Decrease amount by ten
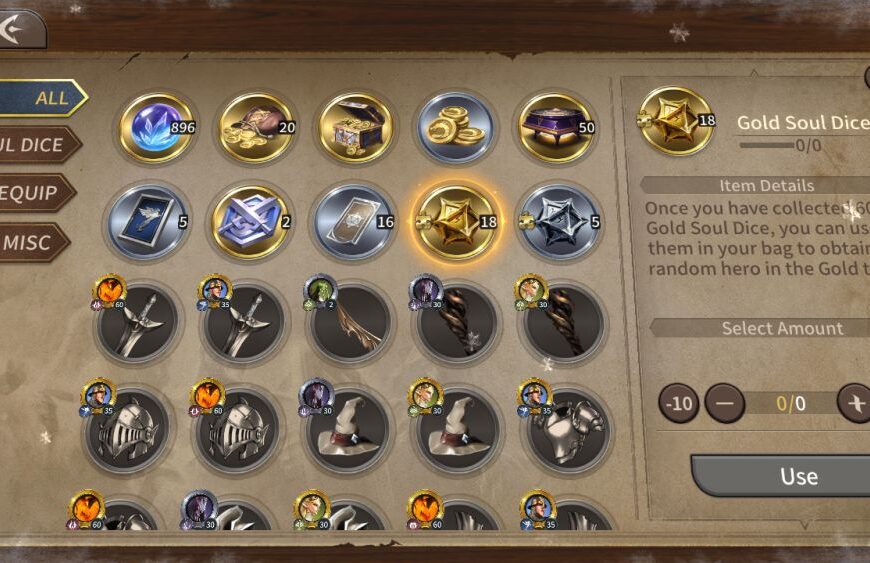The width and height of the screenshot is (870, 563). tap(679, 403)
